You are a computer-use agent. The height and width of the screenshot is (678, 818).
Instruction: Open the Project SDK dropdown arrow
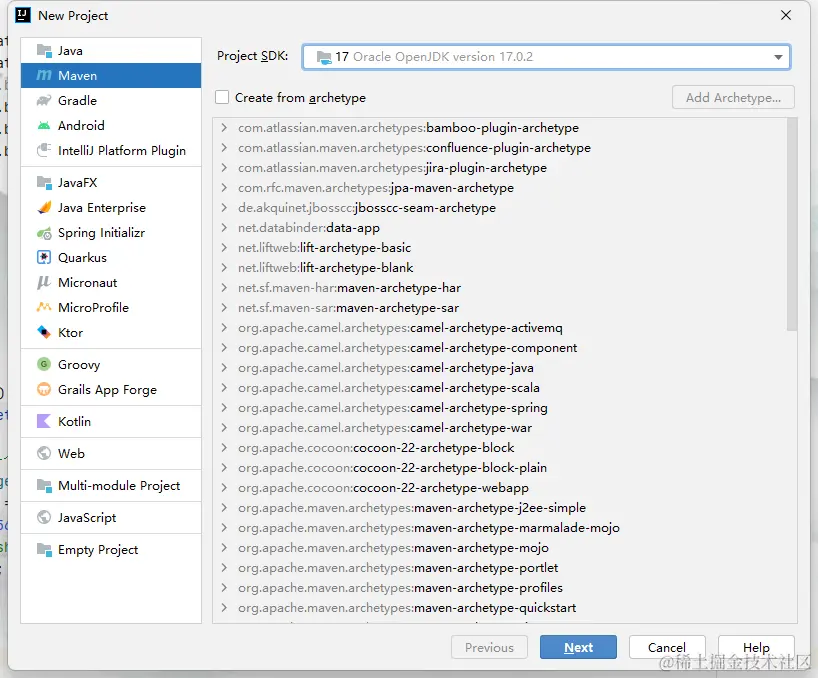coord(778,57)
